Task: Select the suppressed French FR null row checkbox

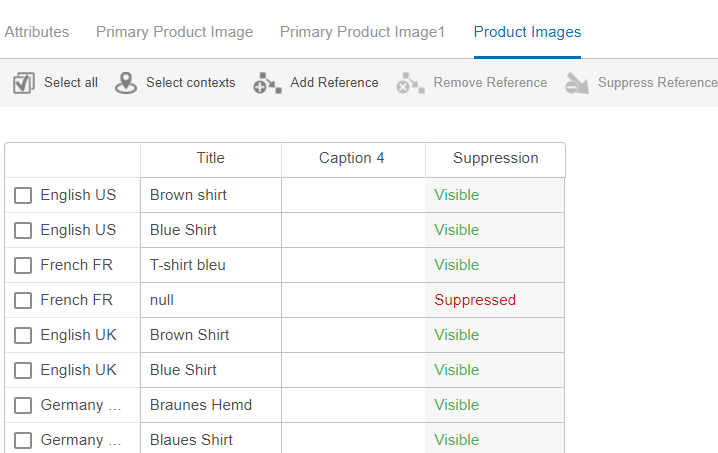Action: point(23,301)
